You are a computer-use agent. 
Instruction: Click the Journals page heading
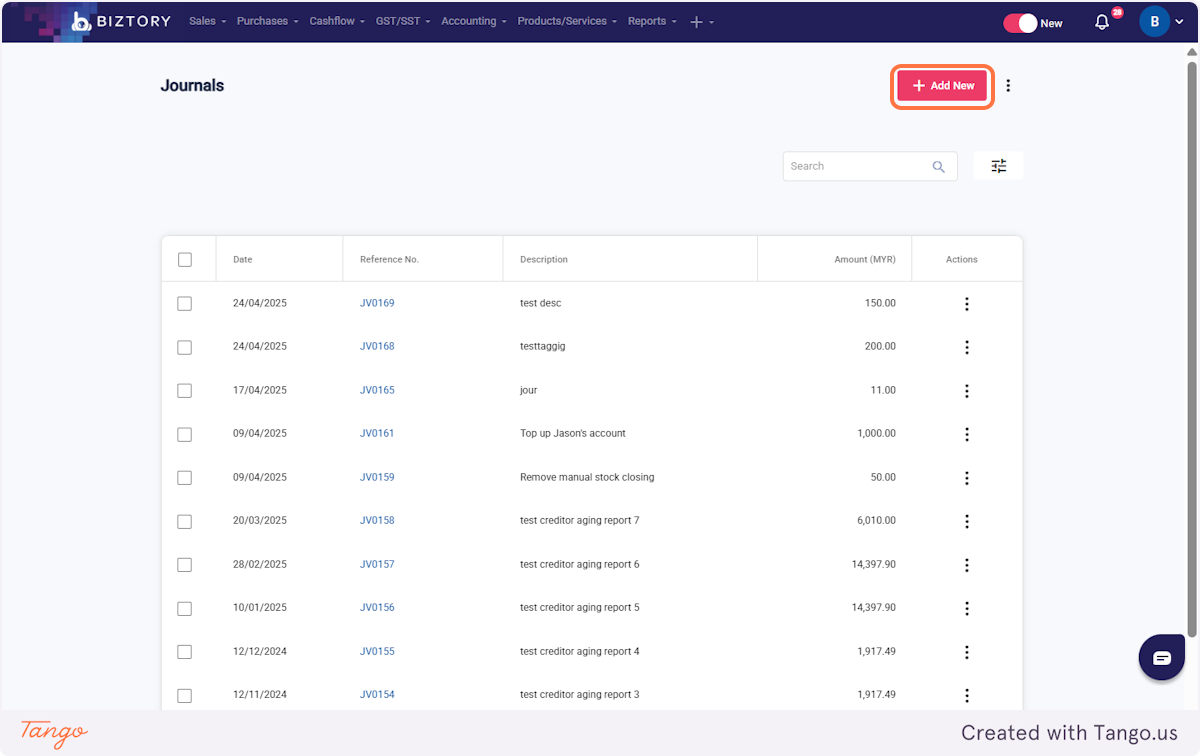192,85
